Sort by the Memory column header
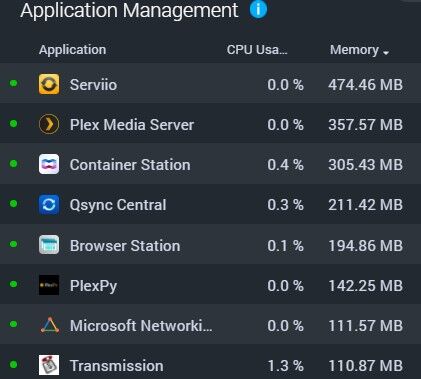 click(354, 50)
